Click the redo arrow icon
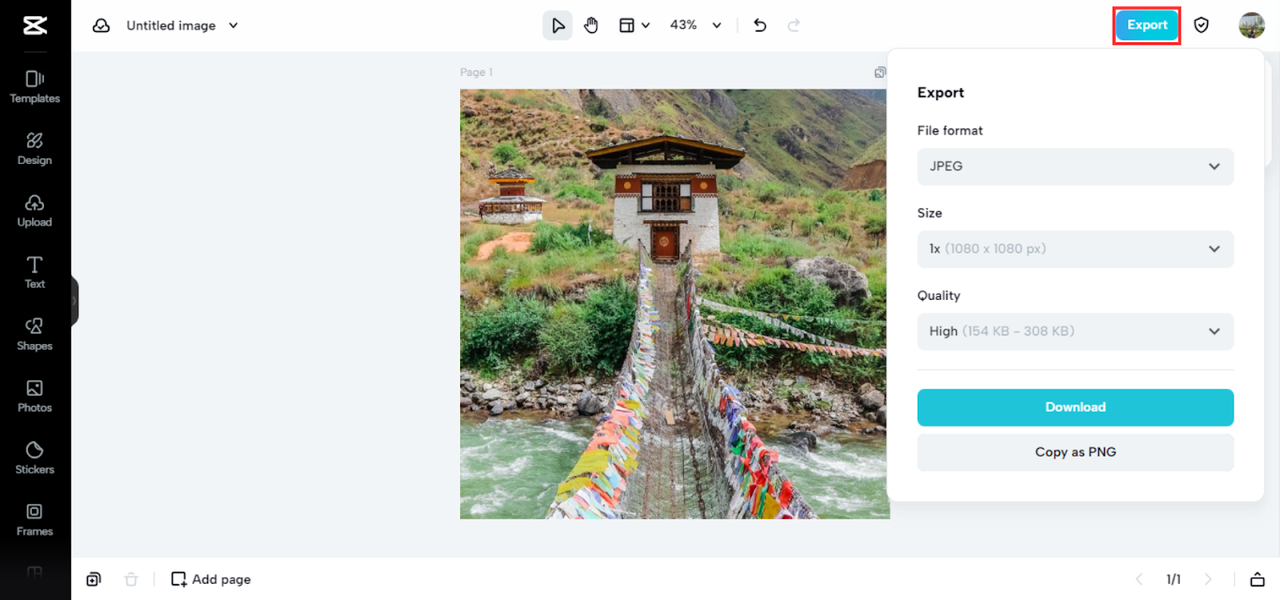Viewport: 1280px width, 600px height. (x=794, y=26)
